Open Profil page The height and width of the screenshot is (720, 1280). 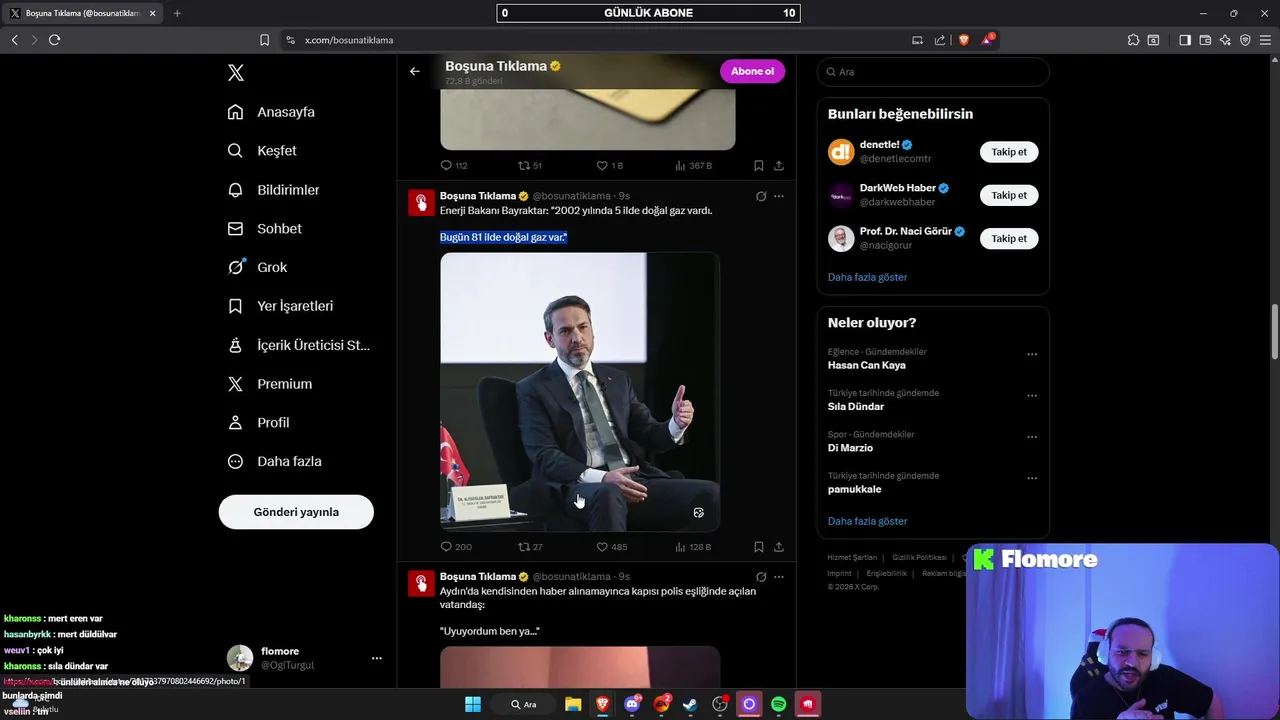click(258, 423)
